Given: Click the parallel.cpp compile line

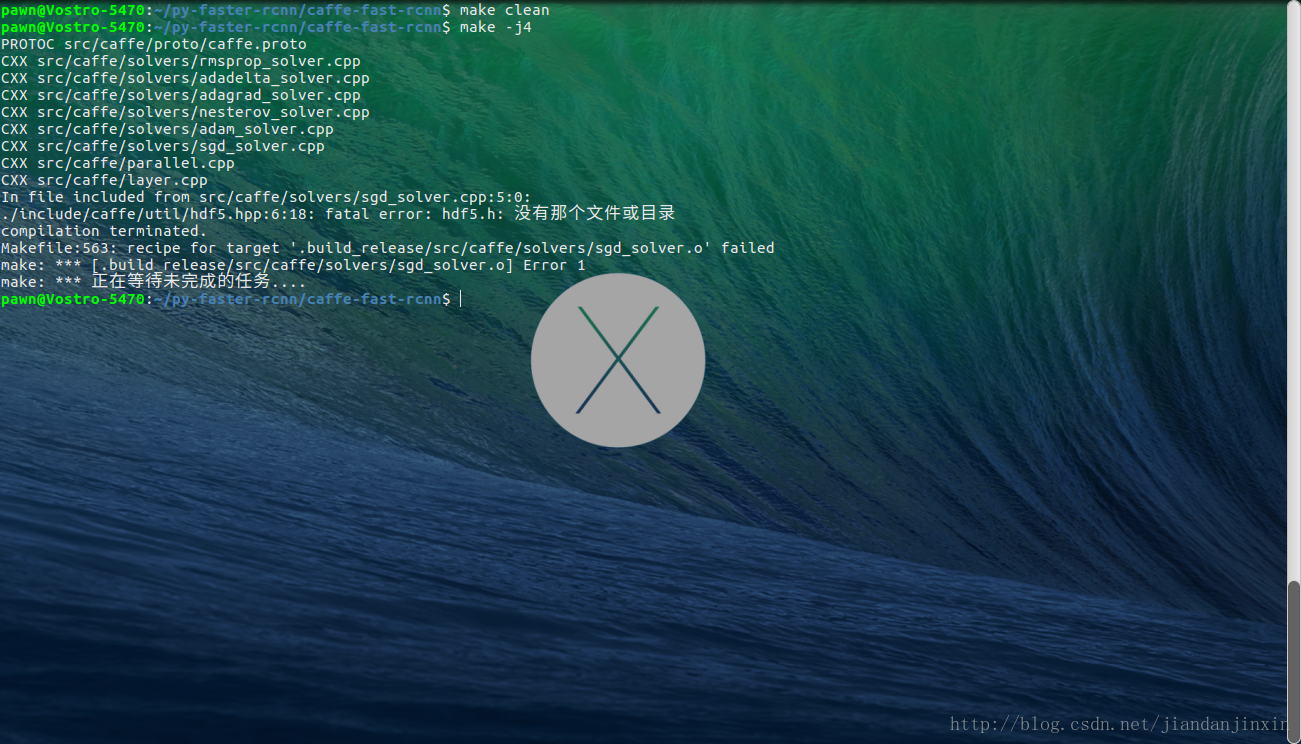Looking at the screenshot, I should [x=118, y=163].
